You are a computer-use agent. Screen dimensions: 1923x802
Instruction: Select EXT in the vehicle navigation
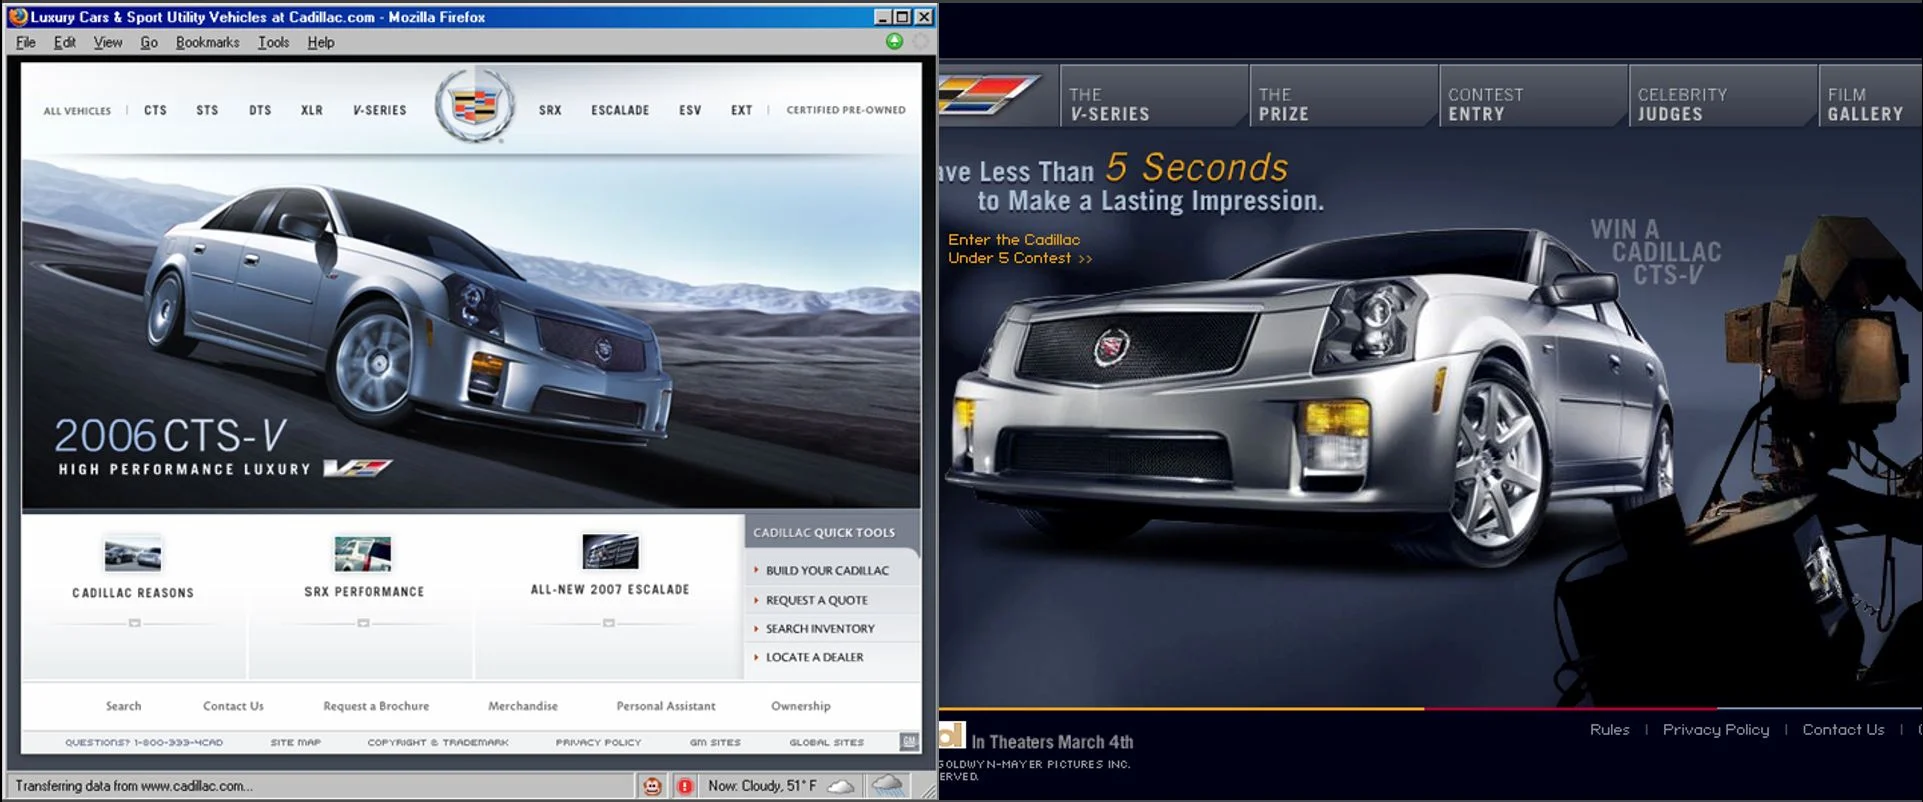click(x=741, y=110)
